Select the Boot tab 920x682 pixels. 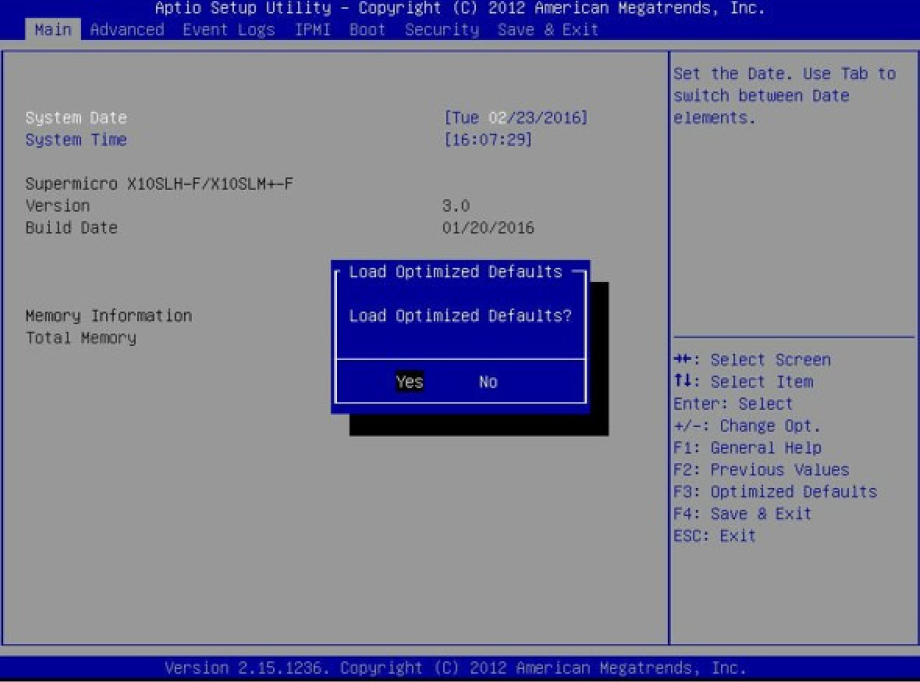pyautogui.click(x=367, y=29)
